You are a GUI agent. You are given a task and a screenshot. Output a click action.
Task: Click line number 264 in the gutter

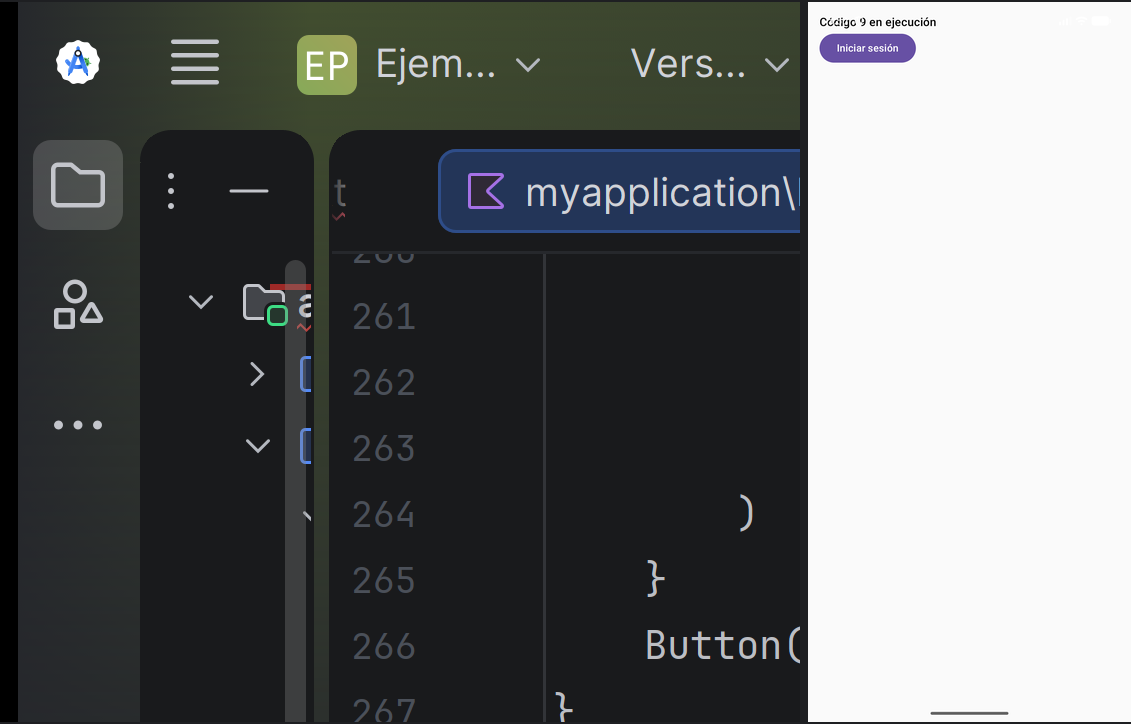coord(384,515)
